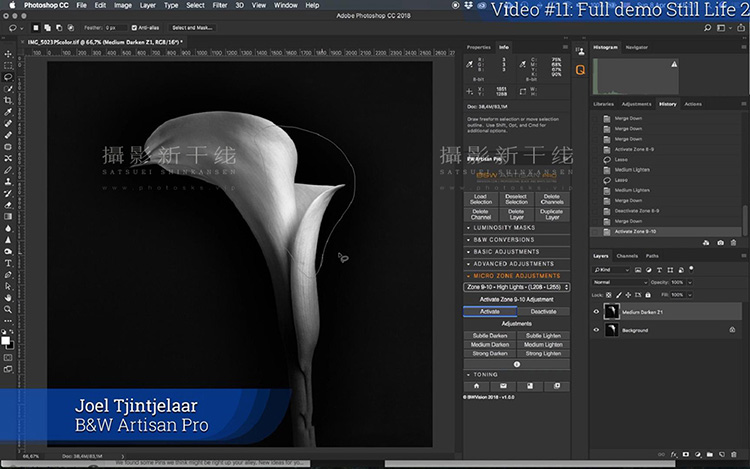Image resolution: width=750 pixels, height=469 pixels.
Task: Click the foreground color swatch
Action: coord(5,340)
